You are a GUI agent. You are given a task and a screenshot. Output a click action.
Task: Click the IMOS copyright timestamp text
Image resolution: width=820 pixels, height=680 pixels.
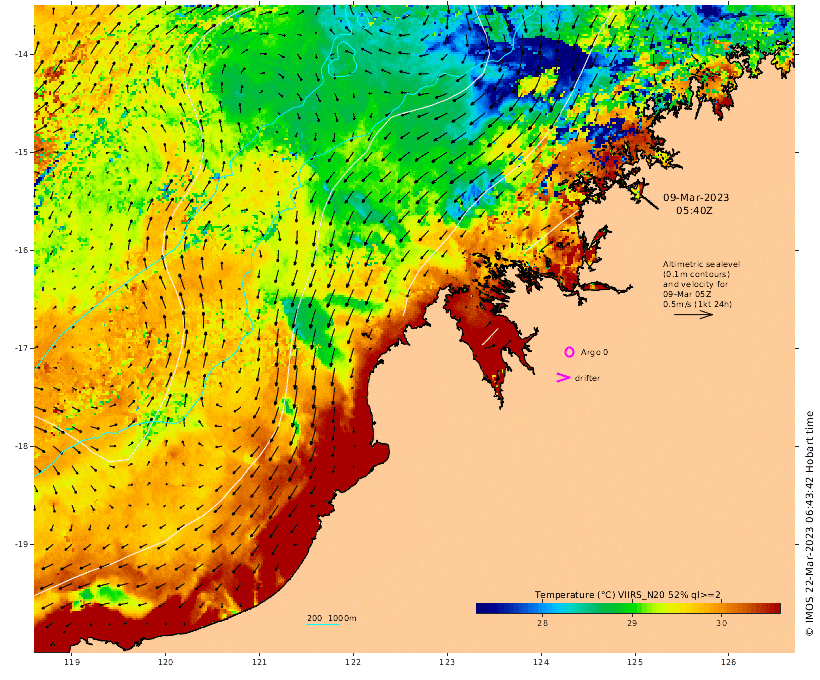tap(810, 524)
